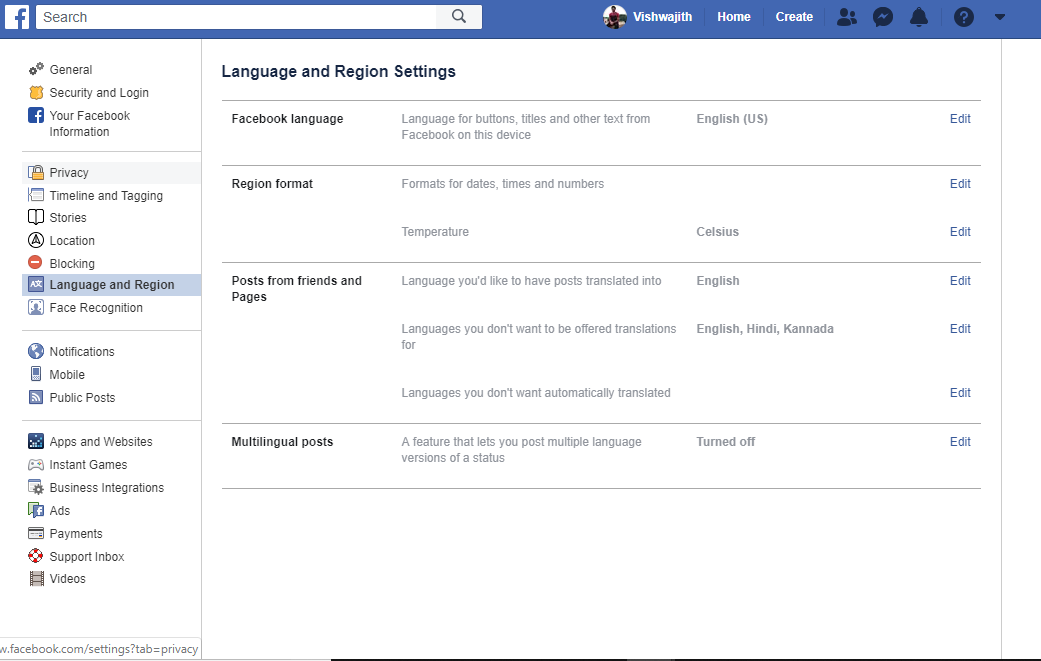
Task: Open the Notifications bell icon
Action: point(919,17)
